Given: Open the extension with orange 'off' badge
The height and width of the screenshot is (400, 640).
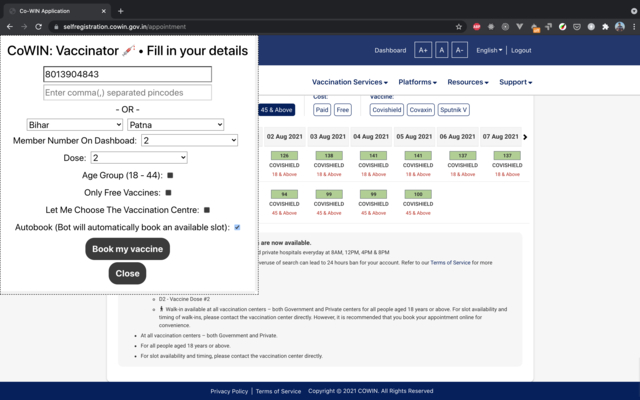Looking at the screenshot, I should tap(534, 27).
